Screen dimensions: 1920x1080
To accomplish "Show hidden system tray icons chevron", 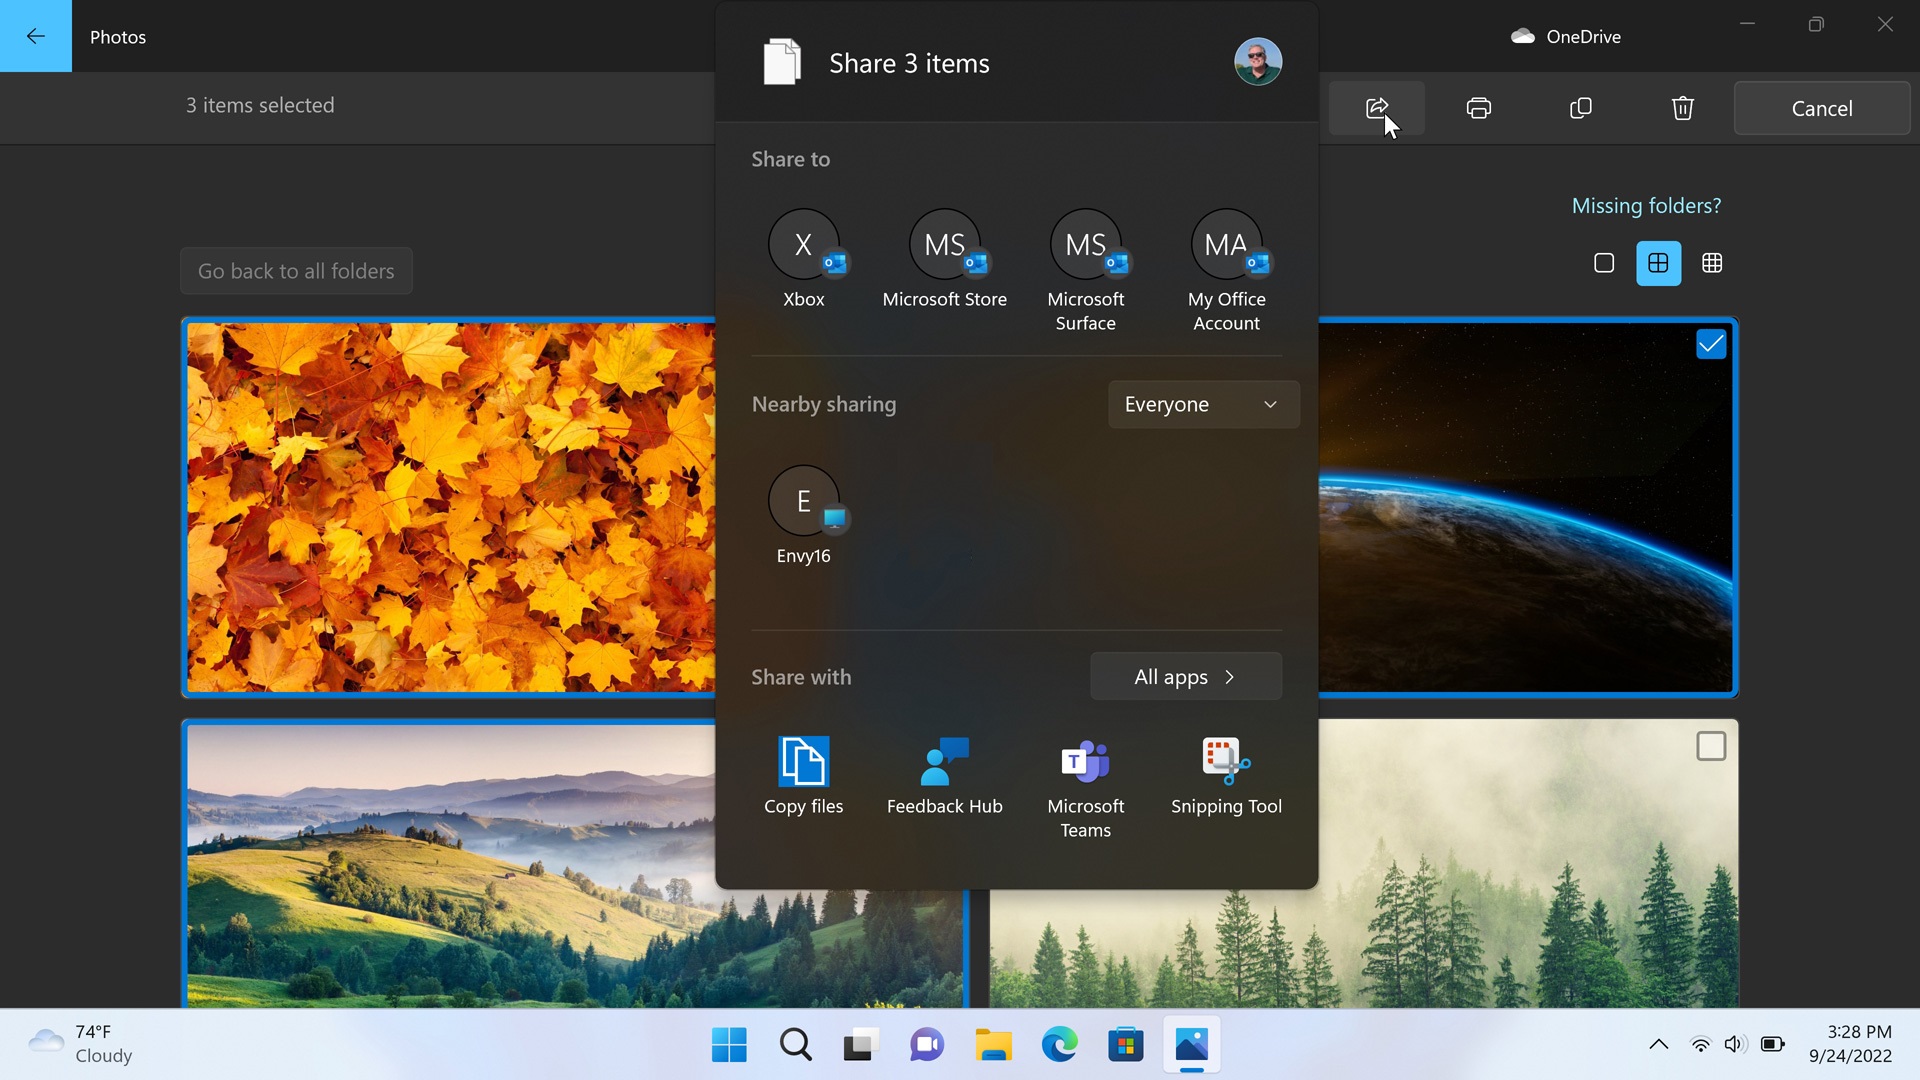I will pos(1658,1044).
